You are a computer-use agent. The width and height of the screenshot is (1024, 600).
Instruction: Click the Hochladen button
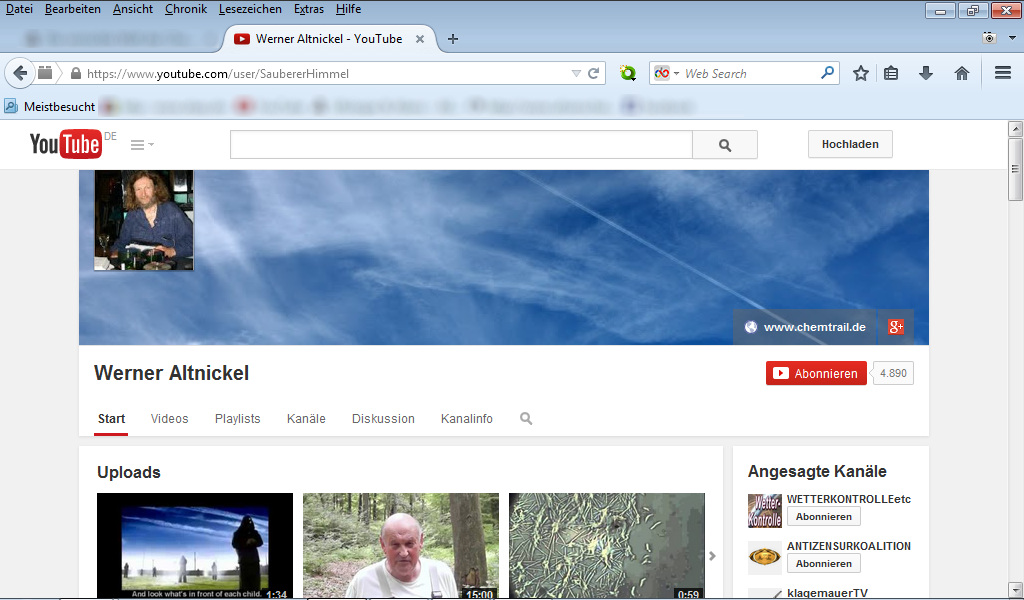point(850,144)
